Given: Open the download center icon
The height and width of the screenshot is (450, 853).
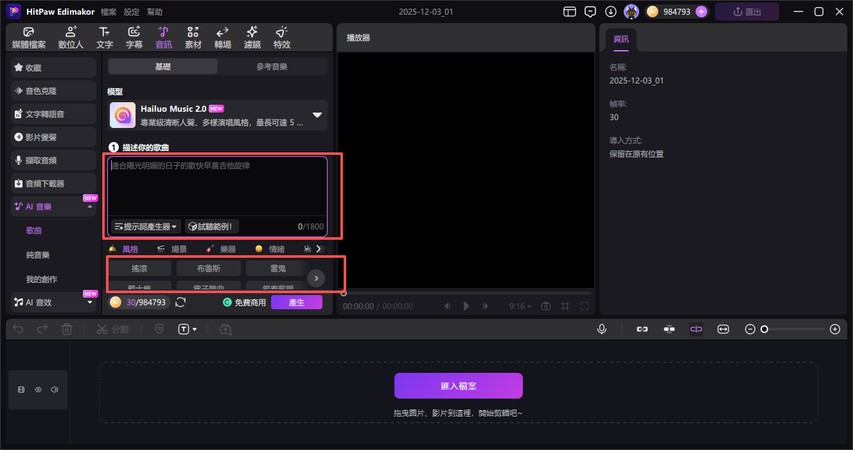Looking at the screenshot, I should click(x=611, y=11).
